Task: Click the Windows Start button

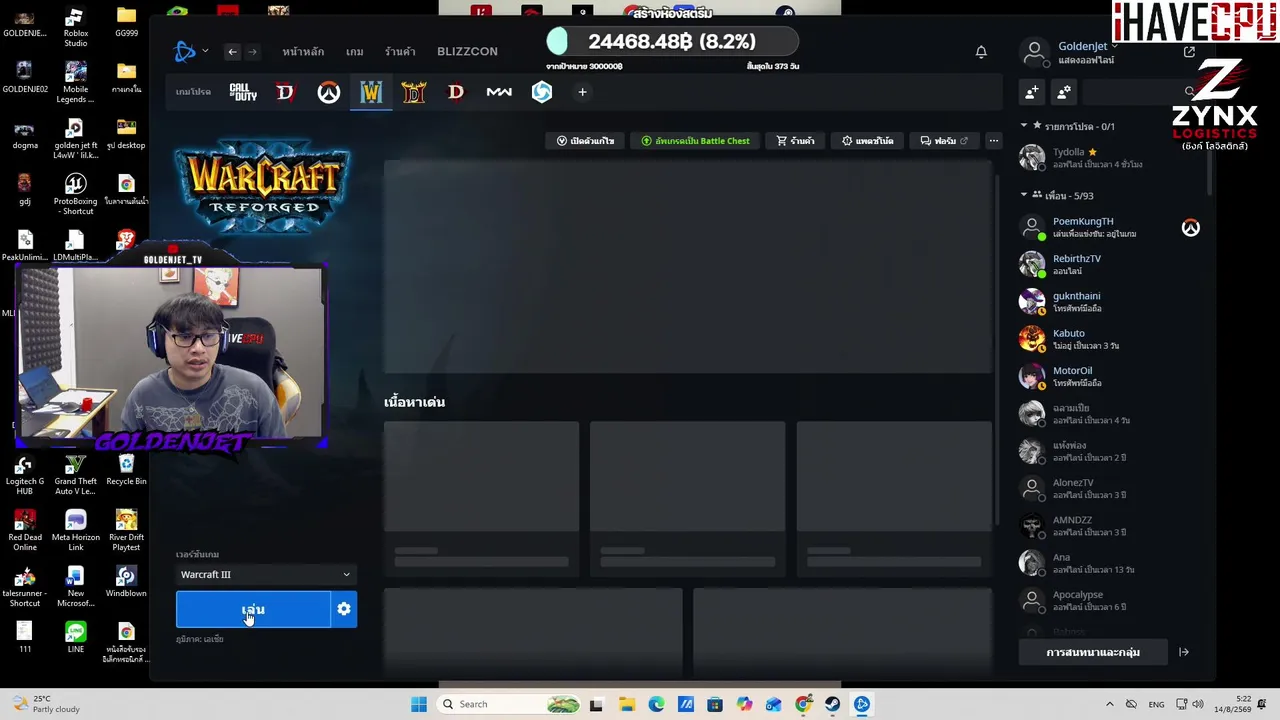Action: coord(419,704)
